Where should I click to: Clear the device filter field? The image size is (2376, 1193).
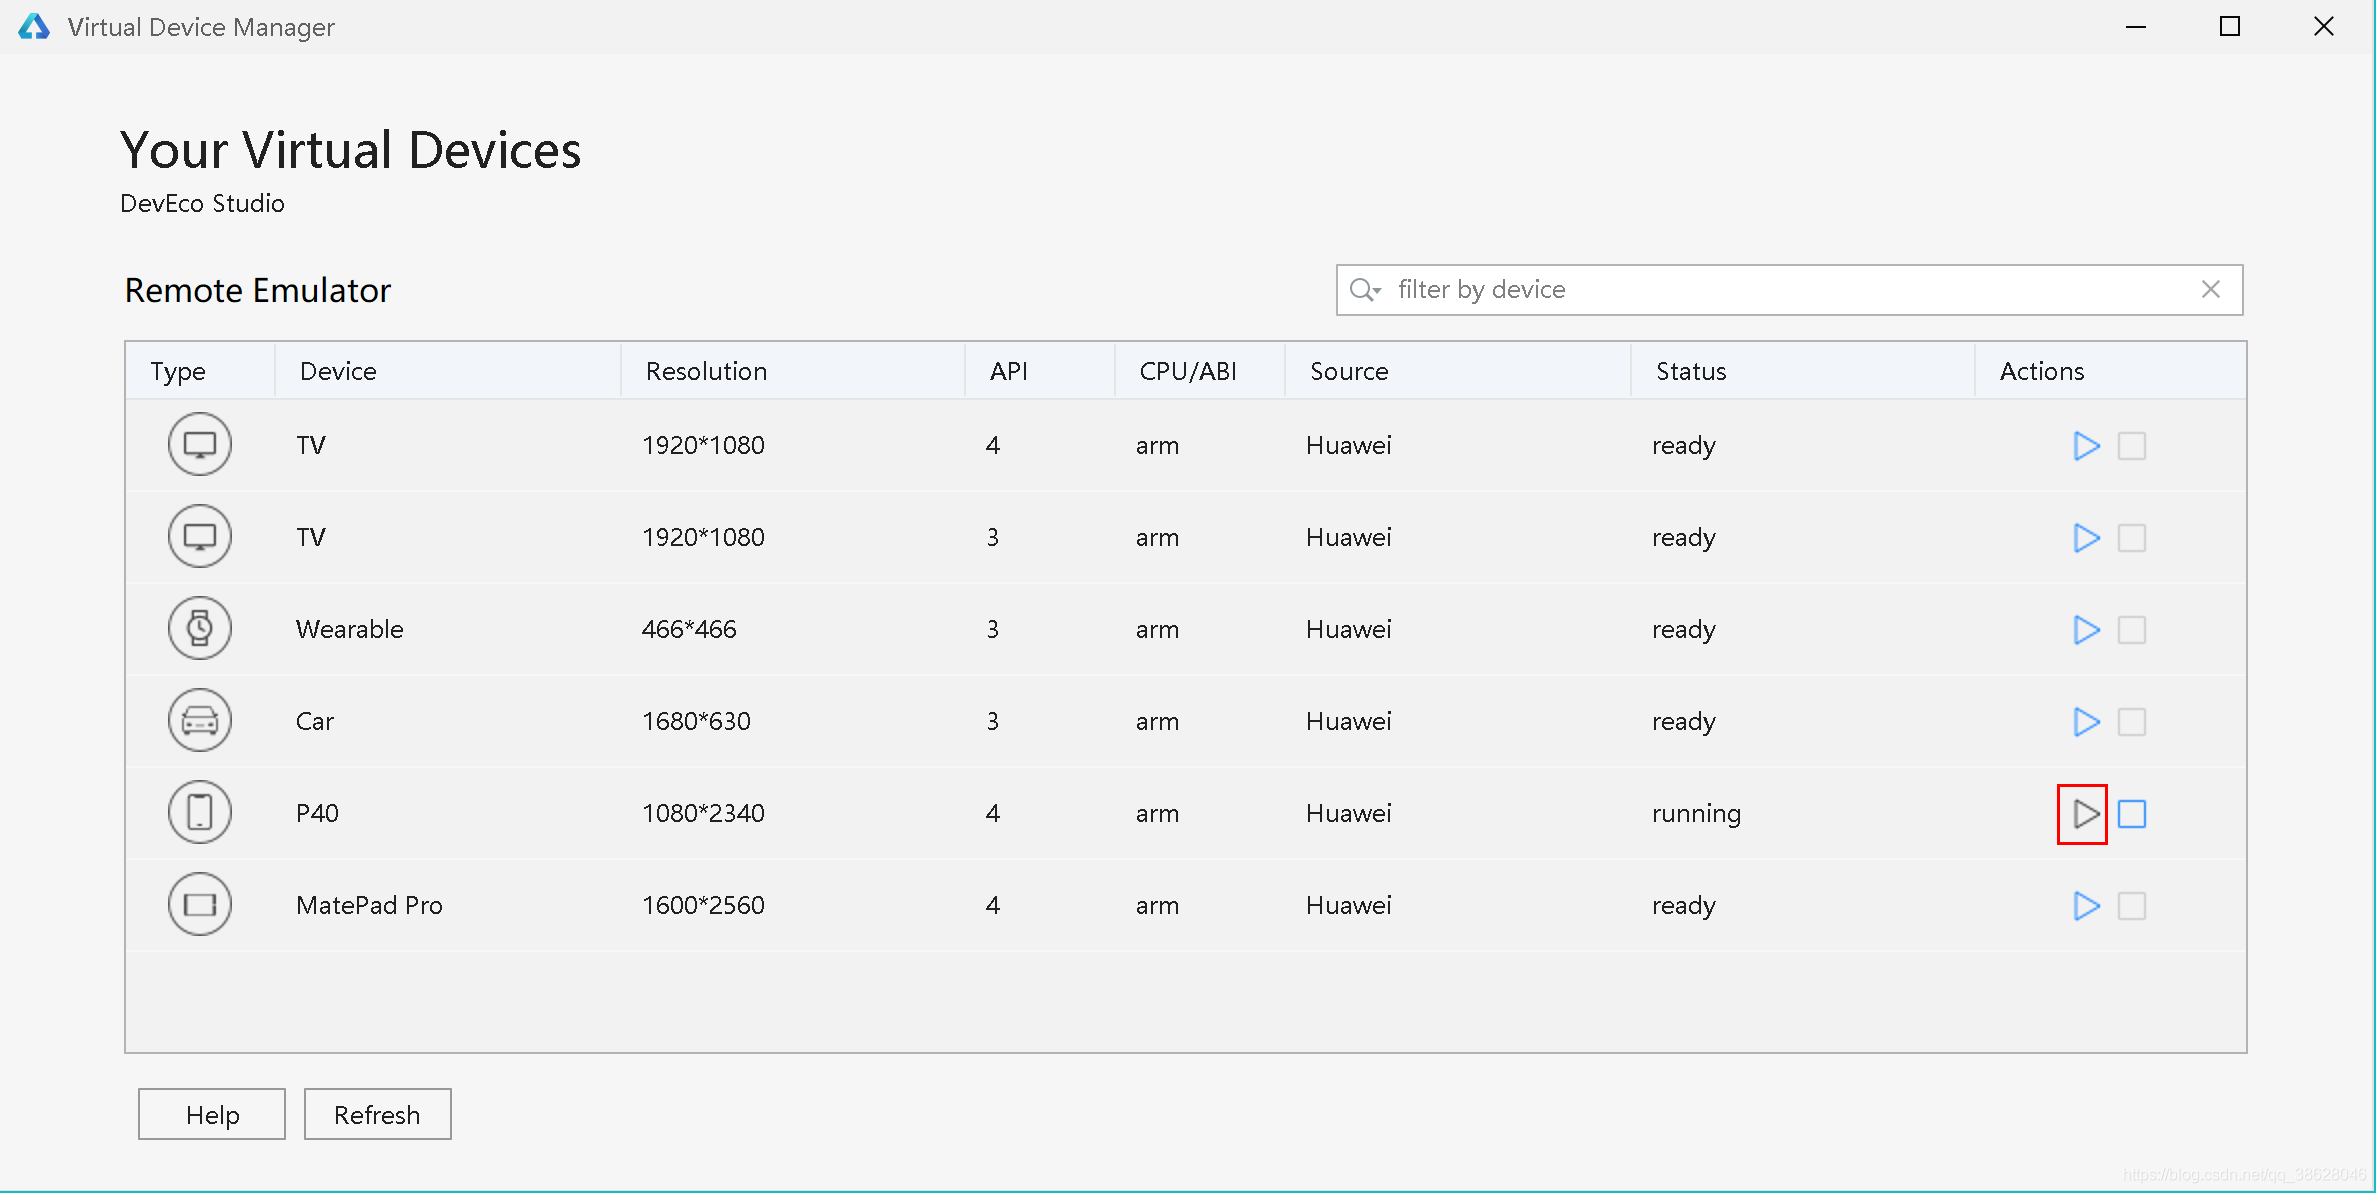click(x=2210, y=290)
